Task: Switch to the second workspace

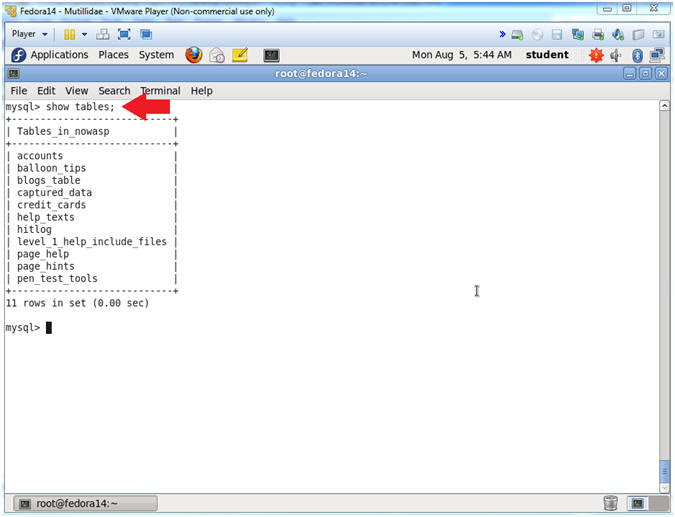Action: tap(659, 503)
